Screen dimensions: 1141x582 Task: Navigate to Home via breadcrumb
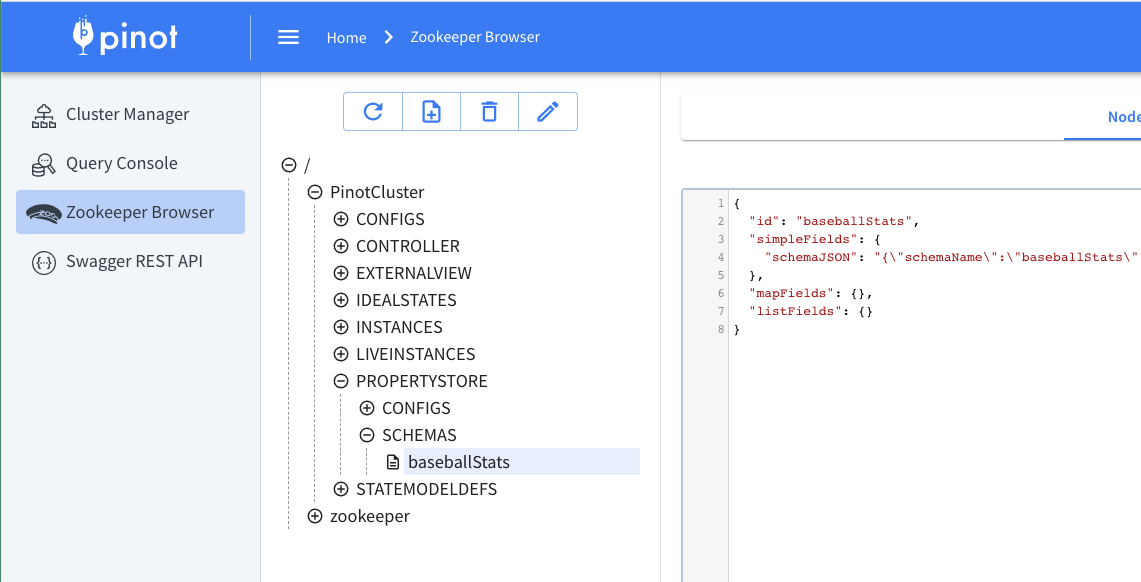click(346, 37)
